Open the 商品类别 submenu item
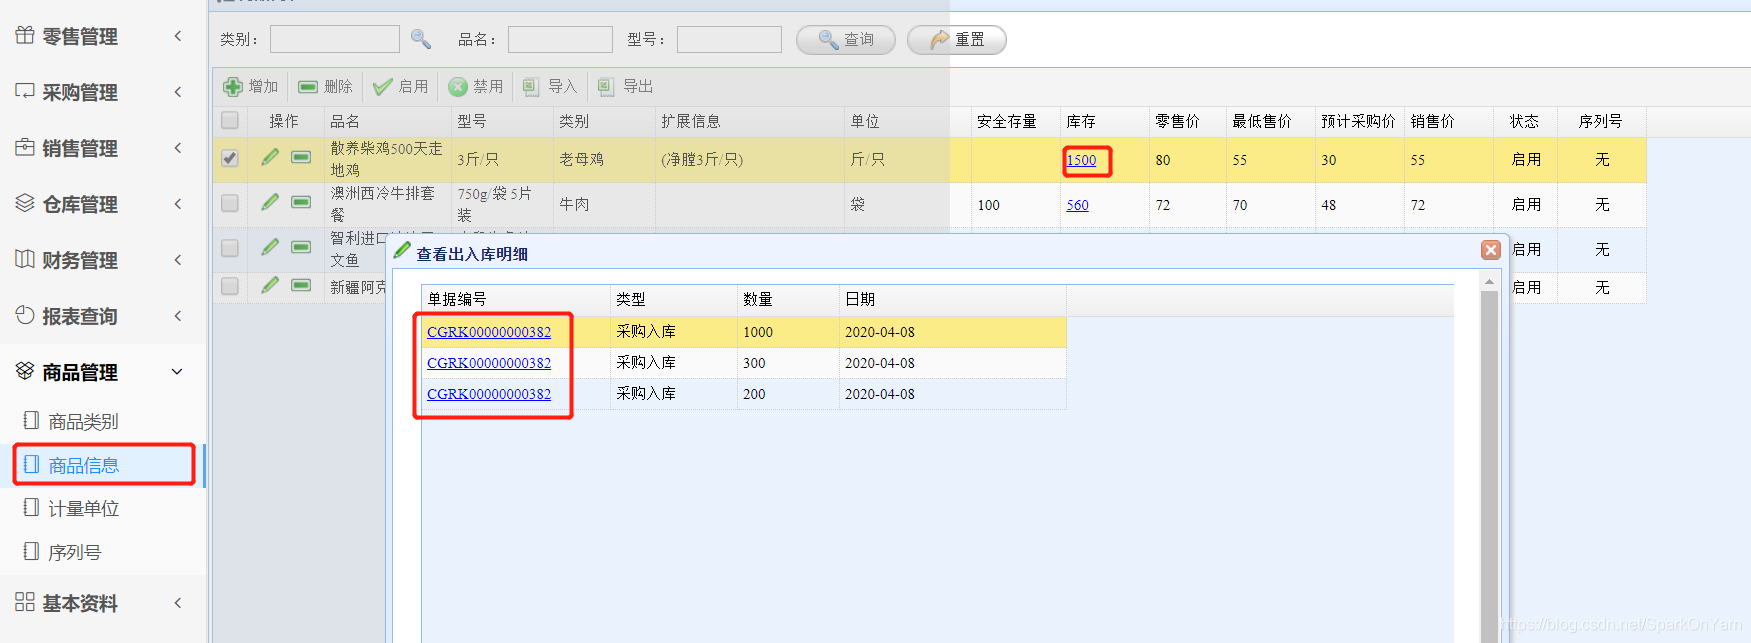Screen dimensions: 1751x643 pos(84,422)
